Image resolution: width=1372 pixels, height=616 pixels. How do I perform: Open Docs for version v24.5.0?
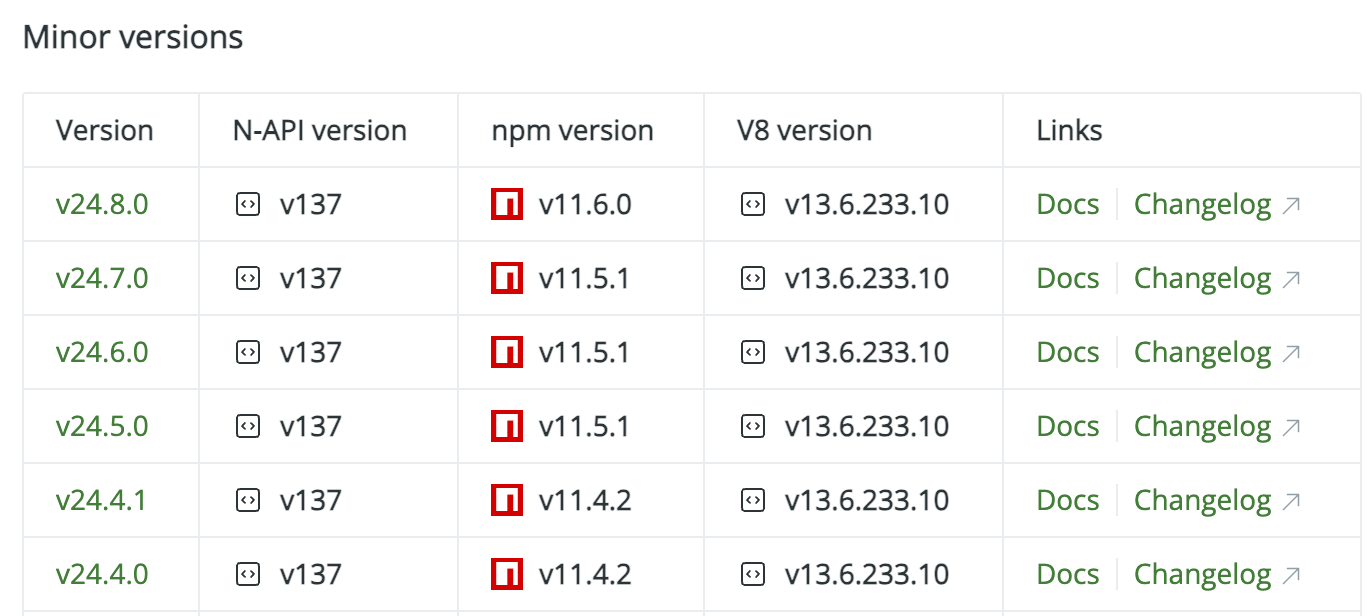[x=1067, y=425]
